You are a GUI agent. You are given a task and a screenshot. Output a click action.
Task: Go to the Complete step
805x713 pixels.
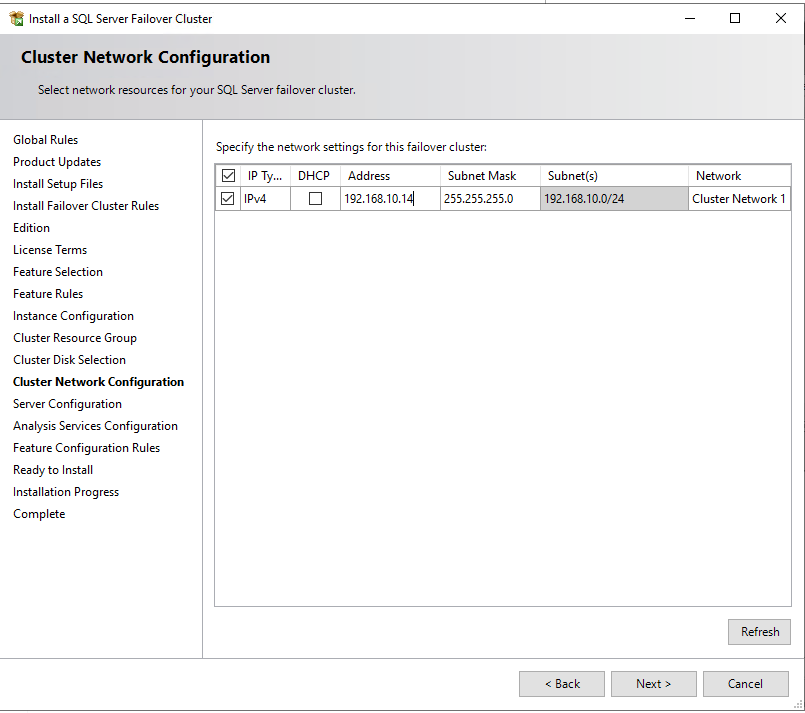click(39, 514)
